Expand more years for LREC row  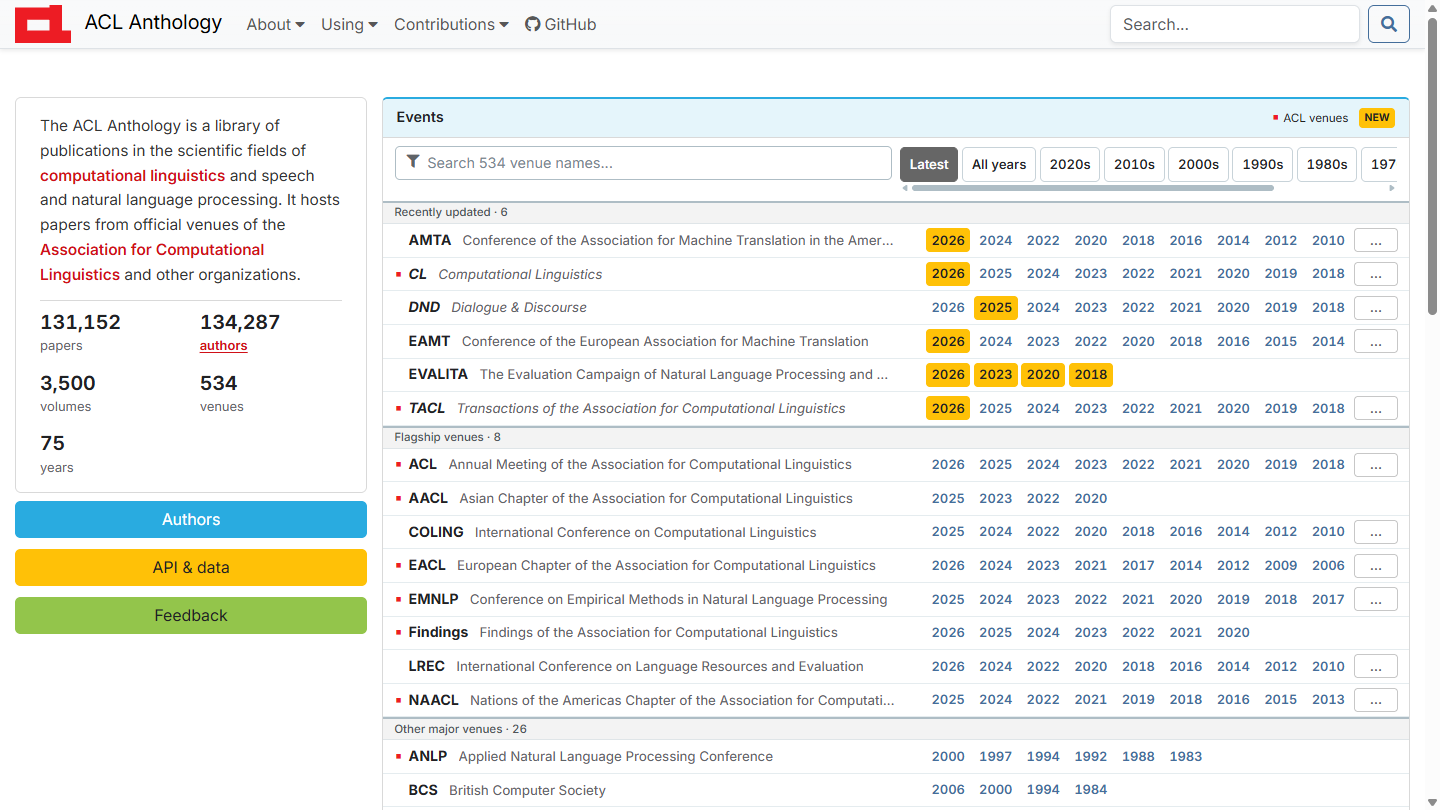click(x=1375, y=666)
